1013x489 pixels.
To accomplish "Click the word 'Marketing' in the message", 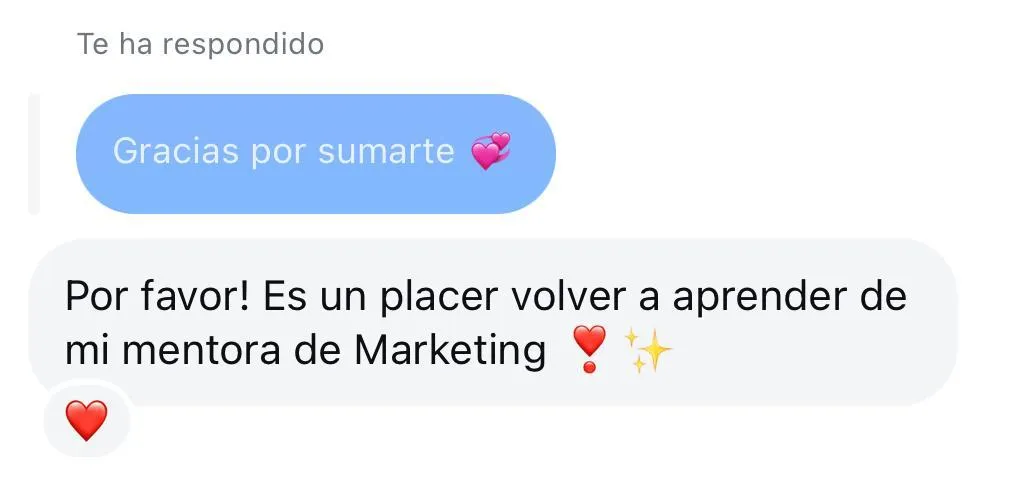I will coord(450,353).
